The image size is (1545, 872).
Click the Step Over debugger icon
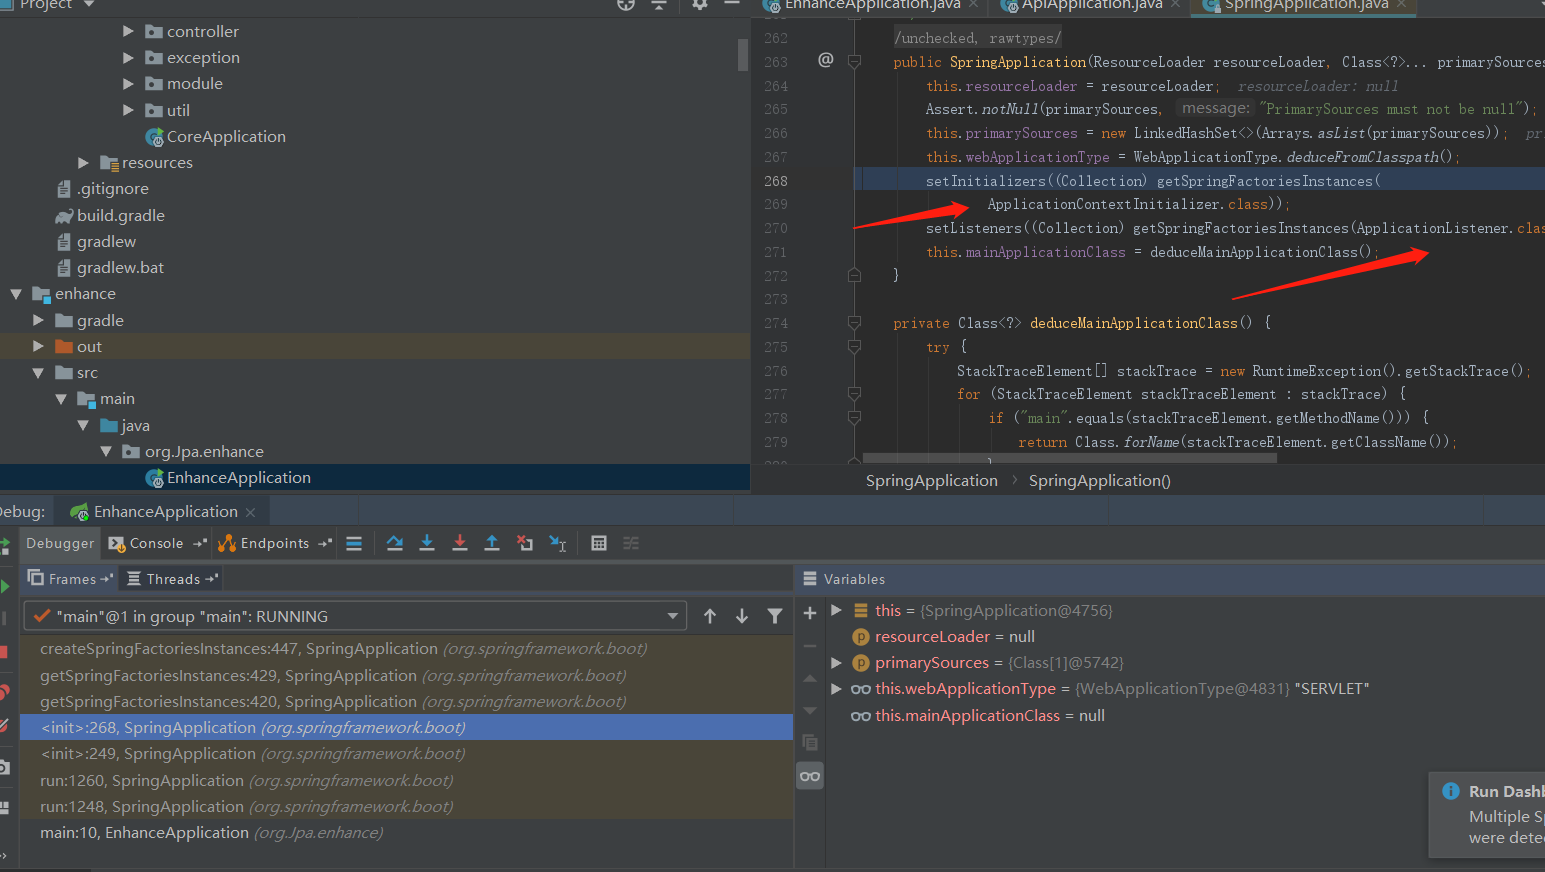[395, 543]
